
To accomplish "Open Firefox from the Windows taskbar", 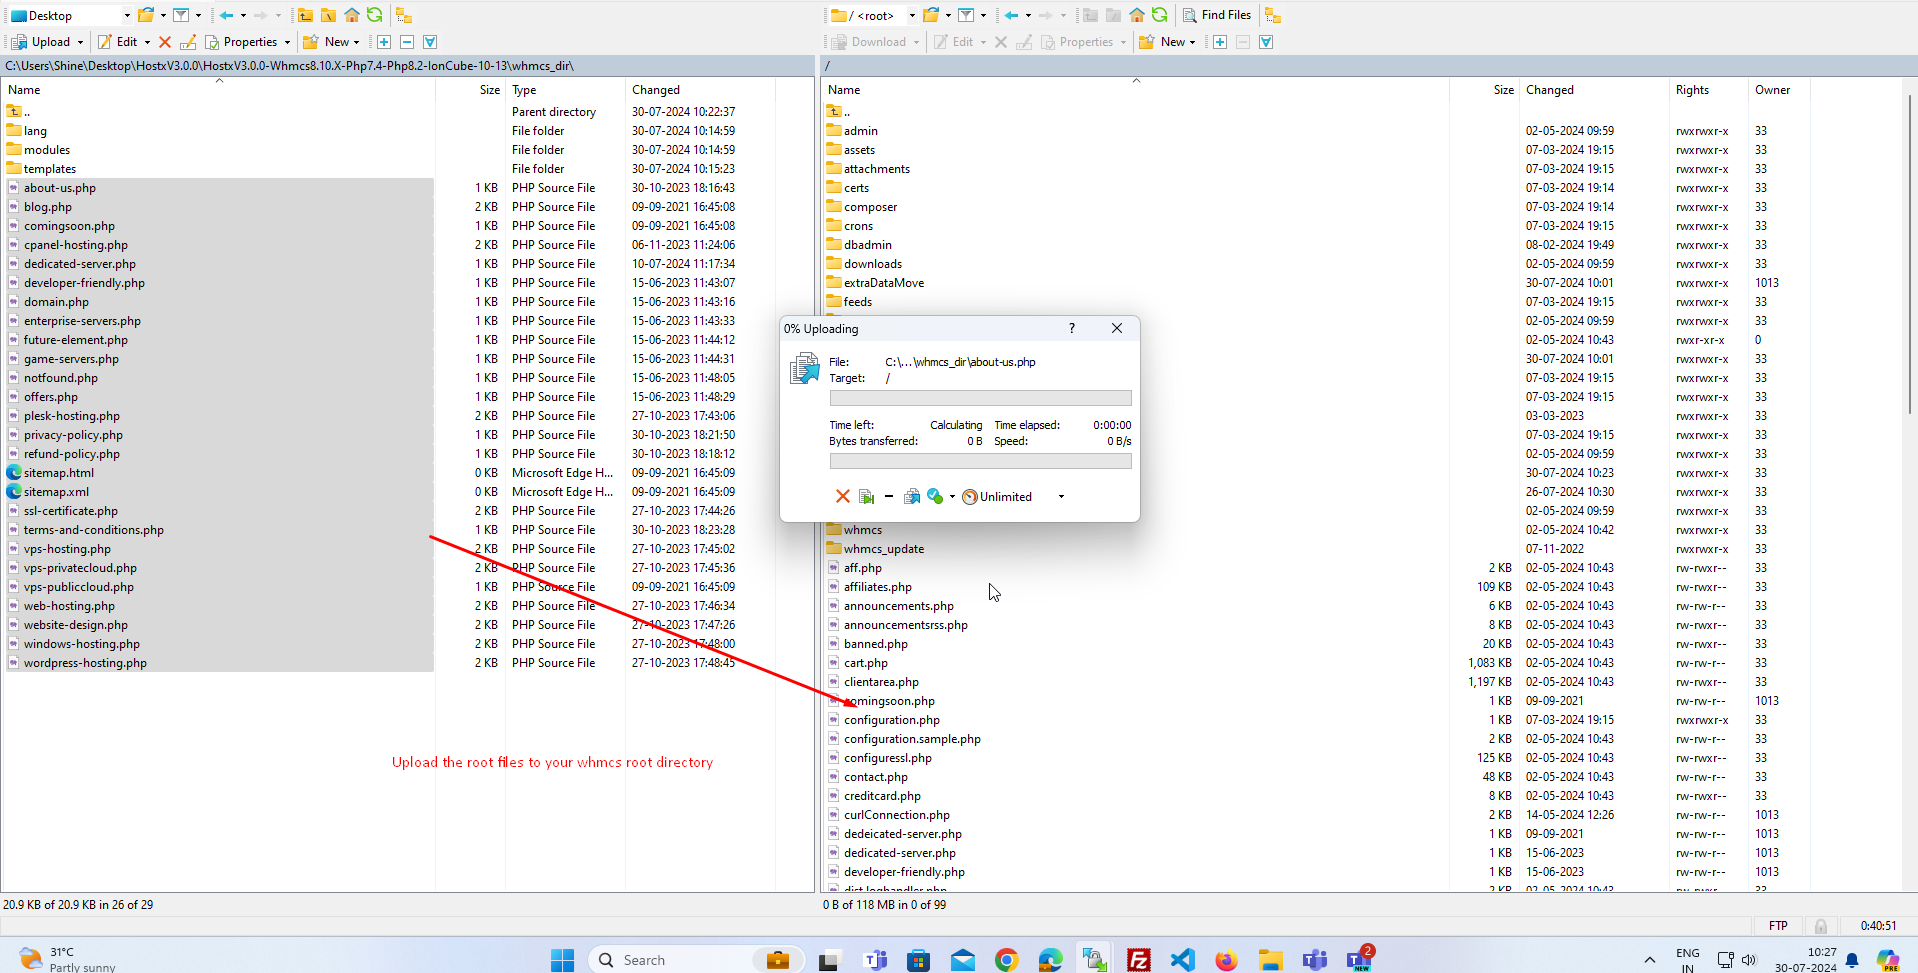I will tap(1226, 960).
